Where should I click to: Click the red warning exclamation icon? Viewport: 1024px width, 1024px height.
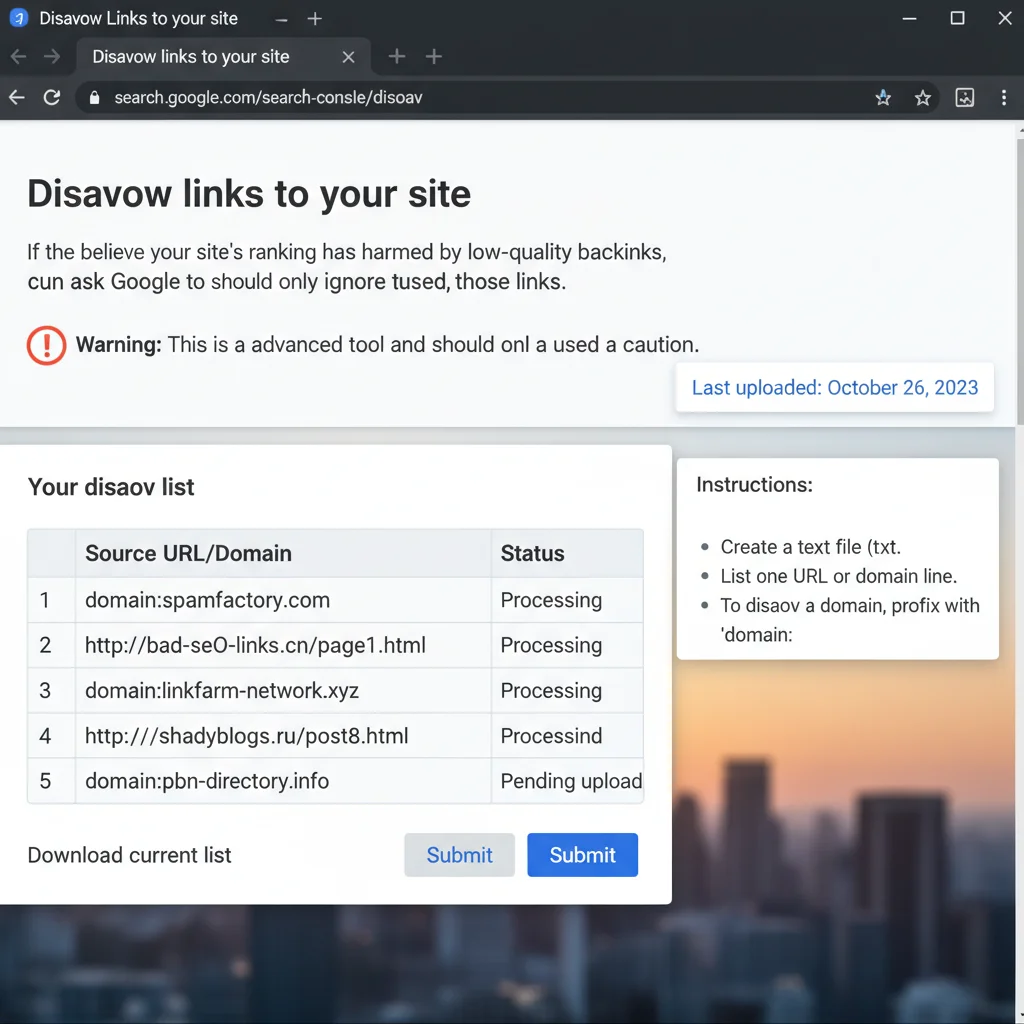(x=46, y=345)
